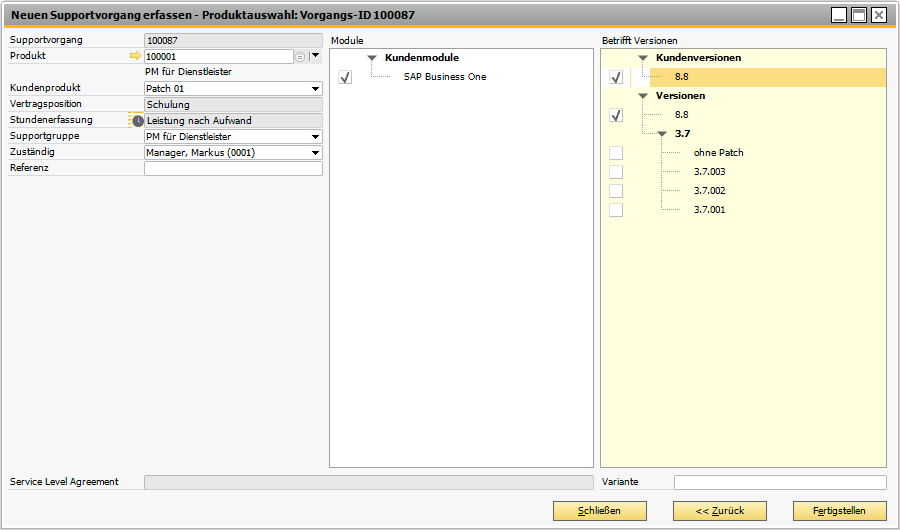Screen dimensions: 900x530
Task: Tick the checkbox for version 3.7.003
Action: 616,172
